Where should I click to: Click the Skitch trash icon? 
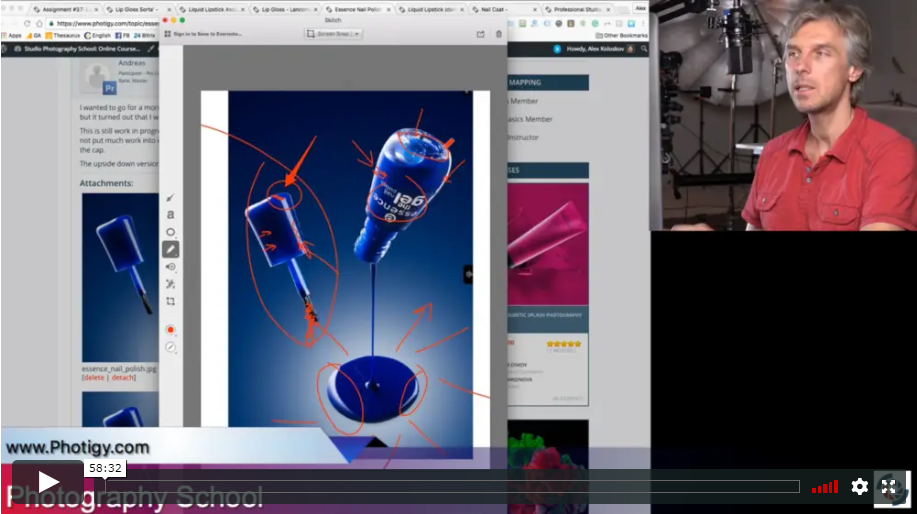(x=499, y=34)
